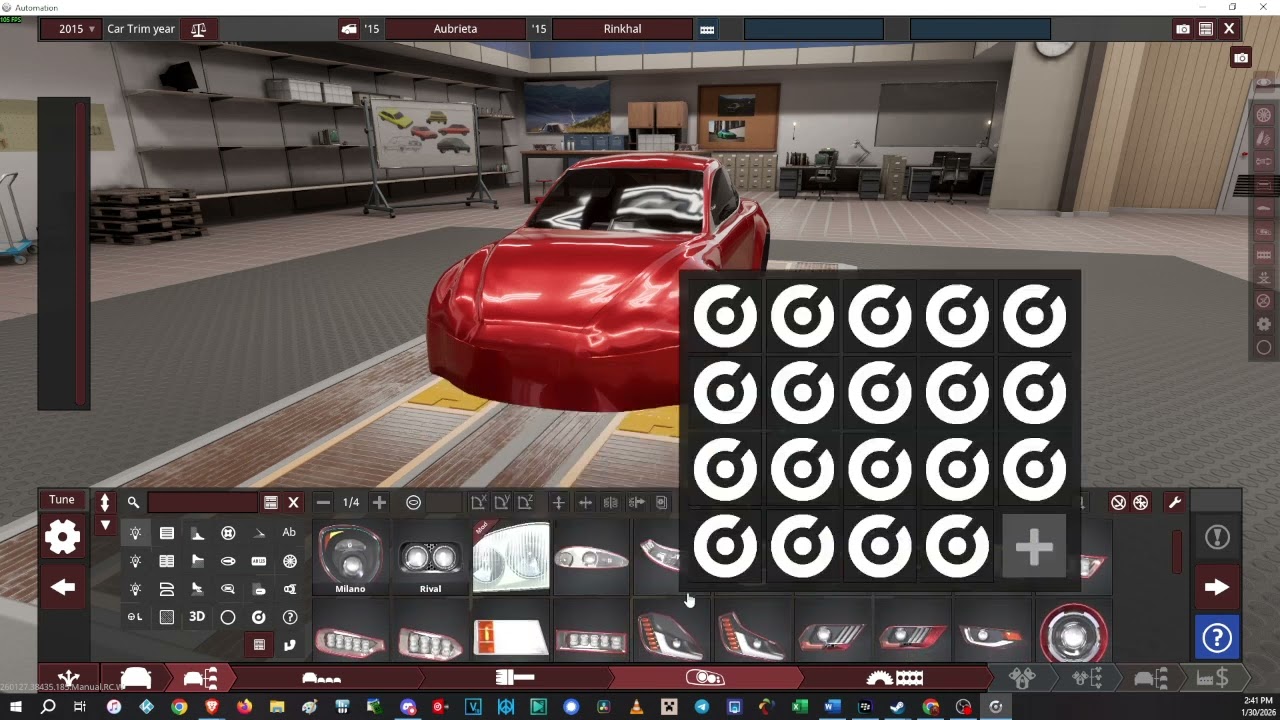Click the rotate Z axis tool
Viewport: 1280px width, 720px height.
(526, 502)
